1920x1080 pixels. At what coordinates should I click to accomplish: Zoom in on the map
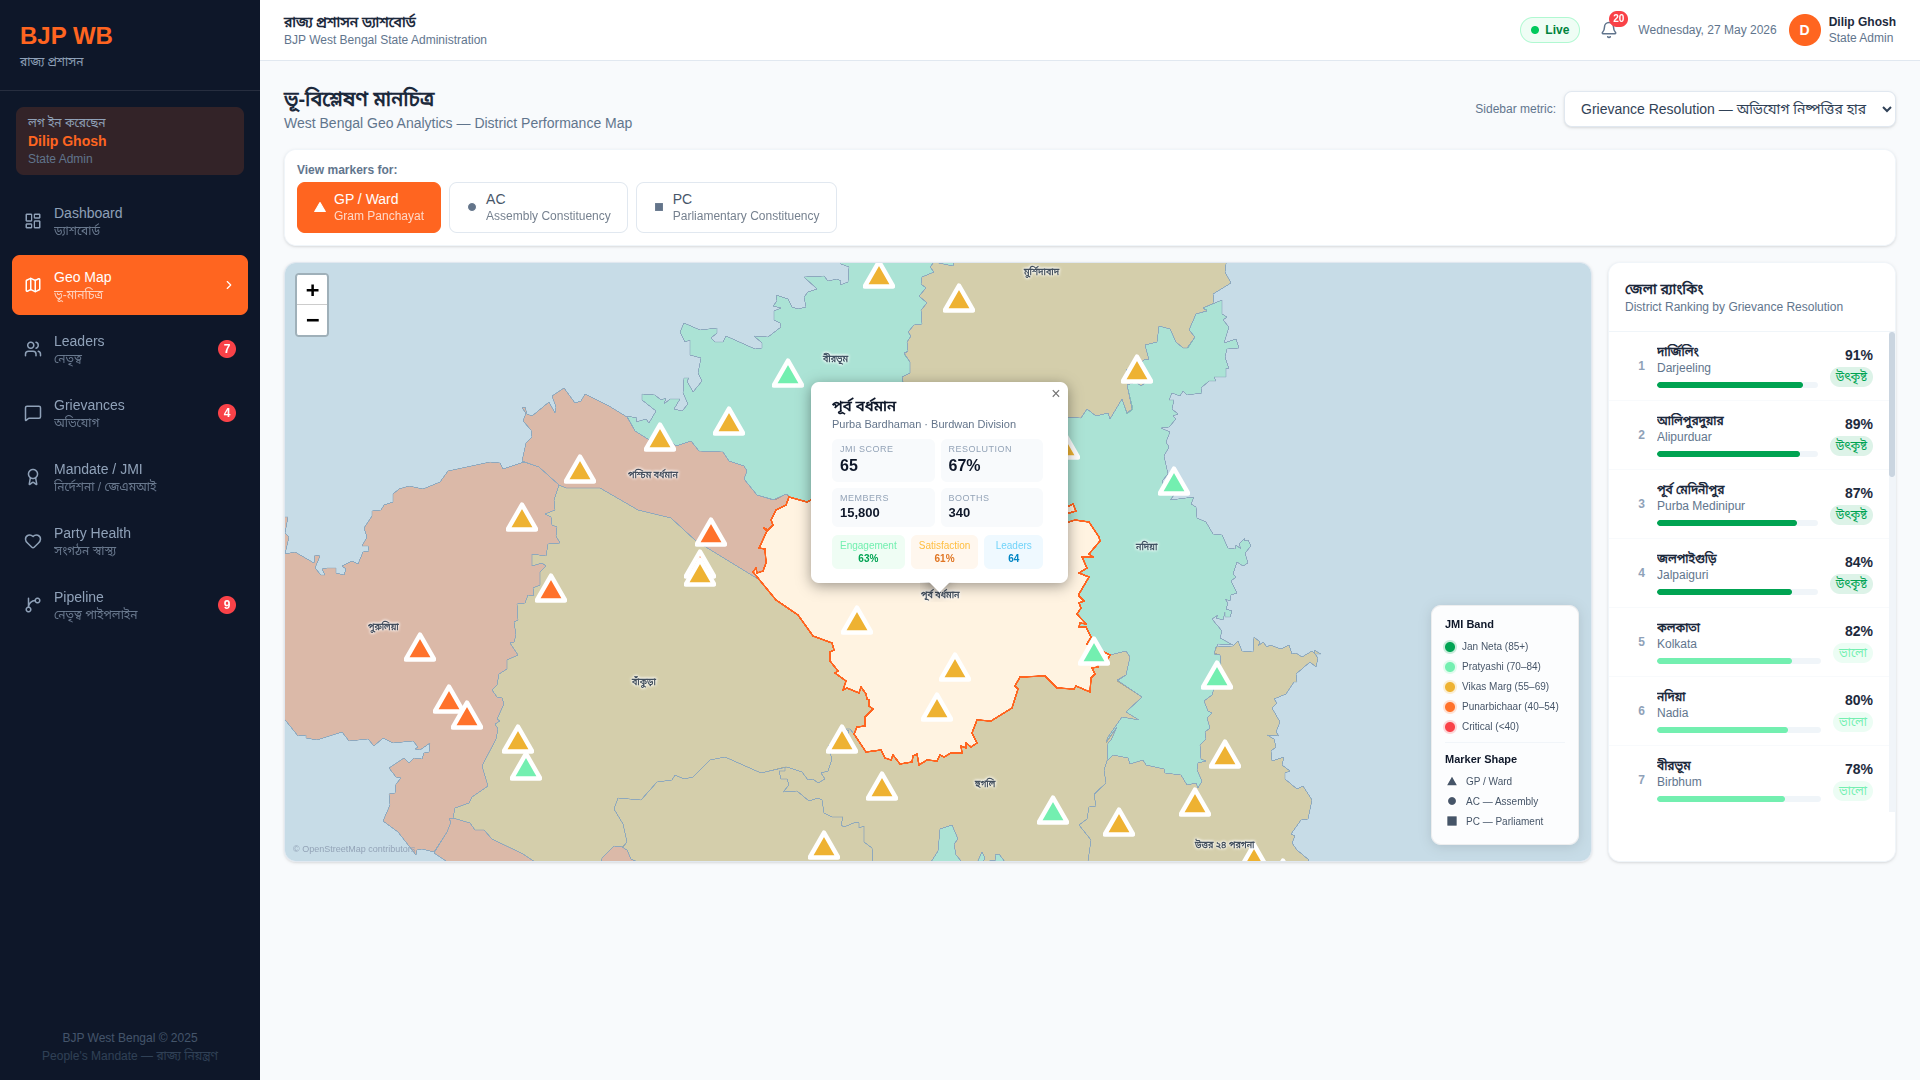(312, 290)
